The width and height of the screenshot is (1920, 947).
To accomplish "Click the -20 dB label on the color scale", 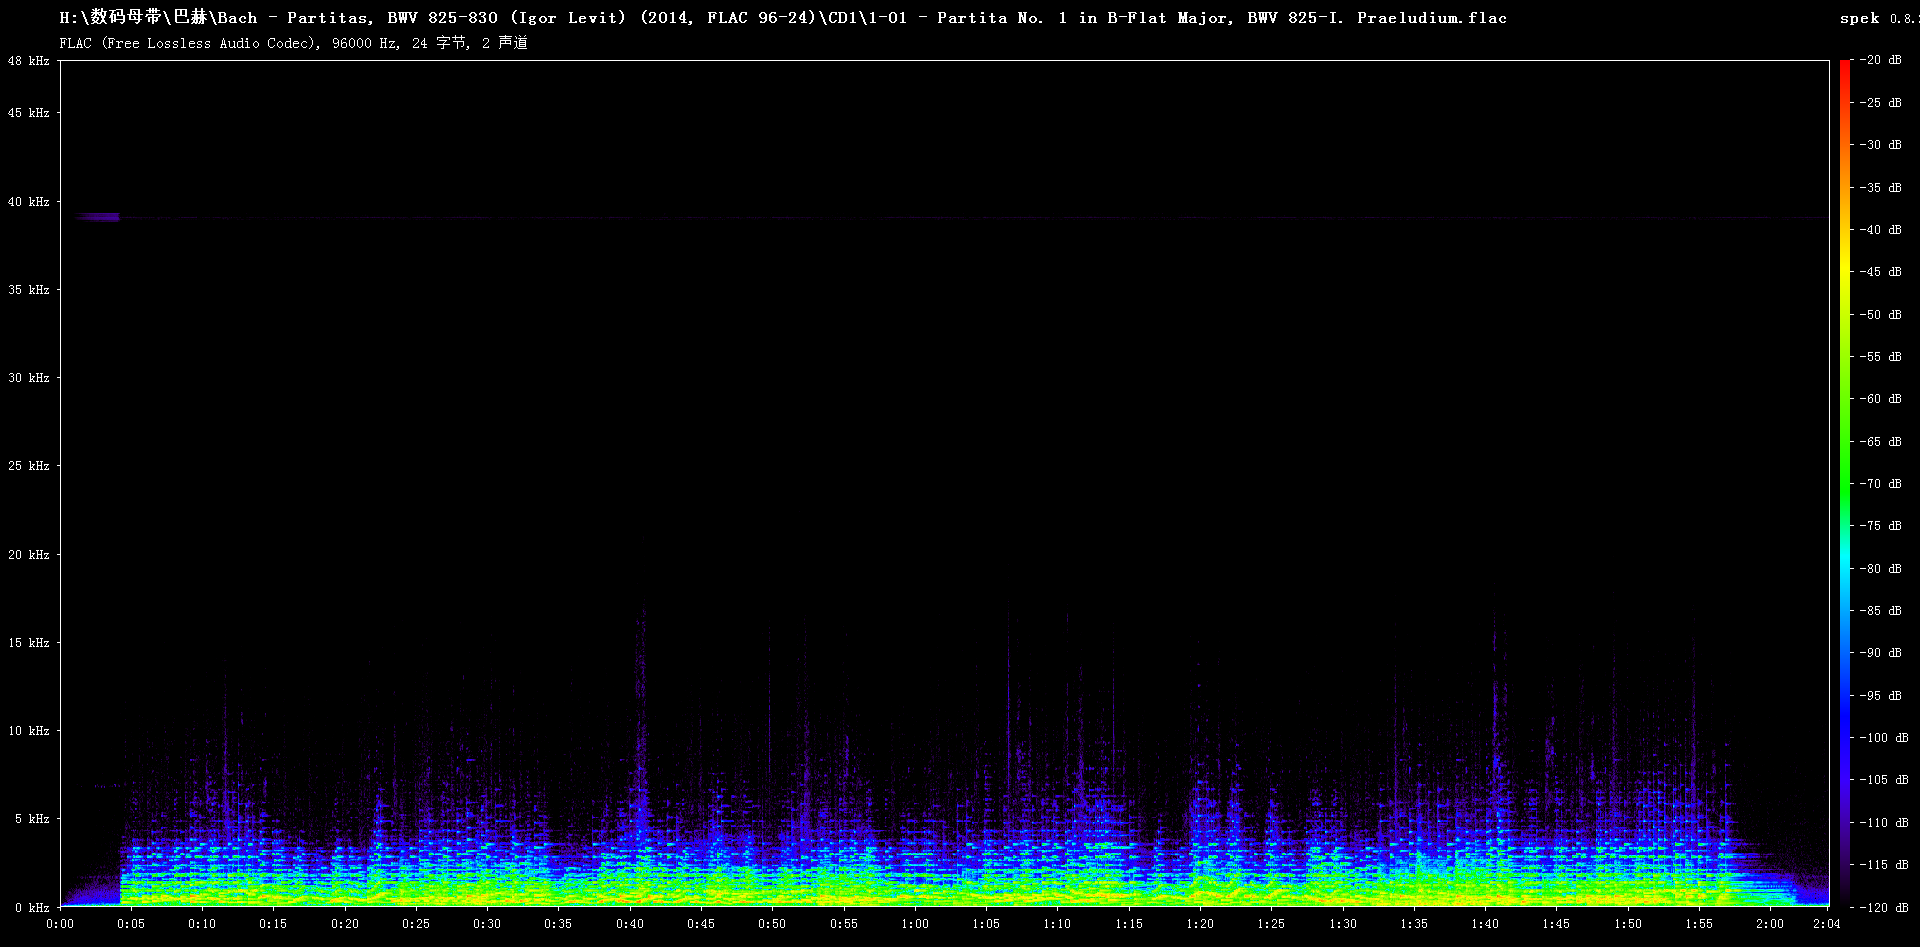I will (x=1880, y=60).
